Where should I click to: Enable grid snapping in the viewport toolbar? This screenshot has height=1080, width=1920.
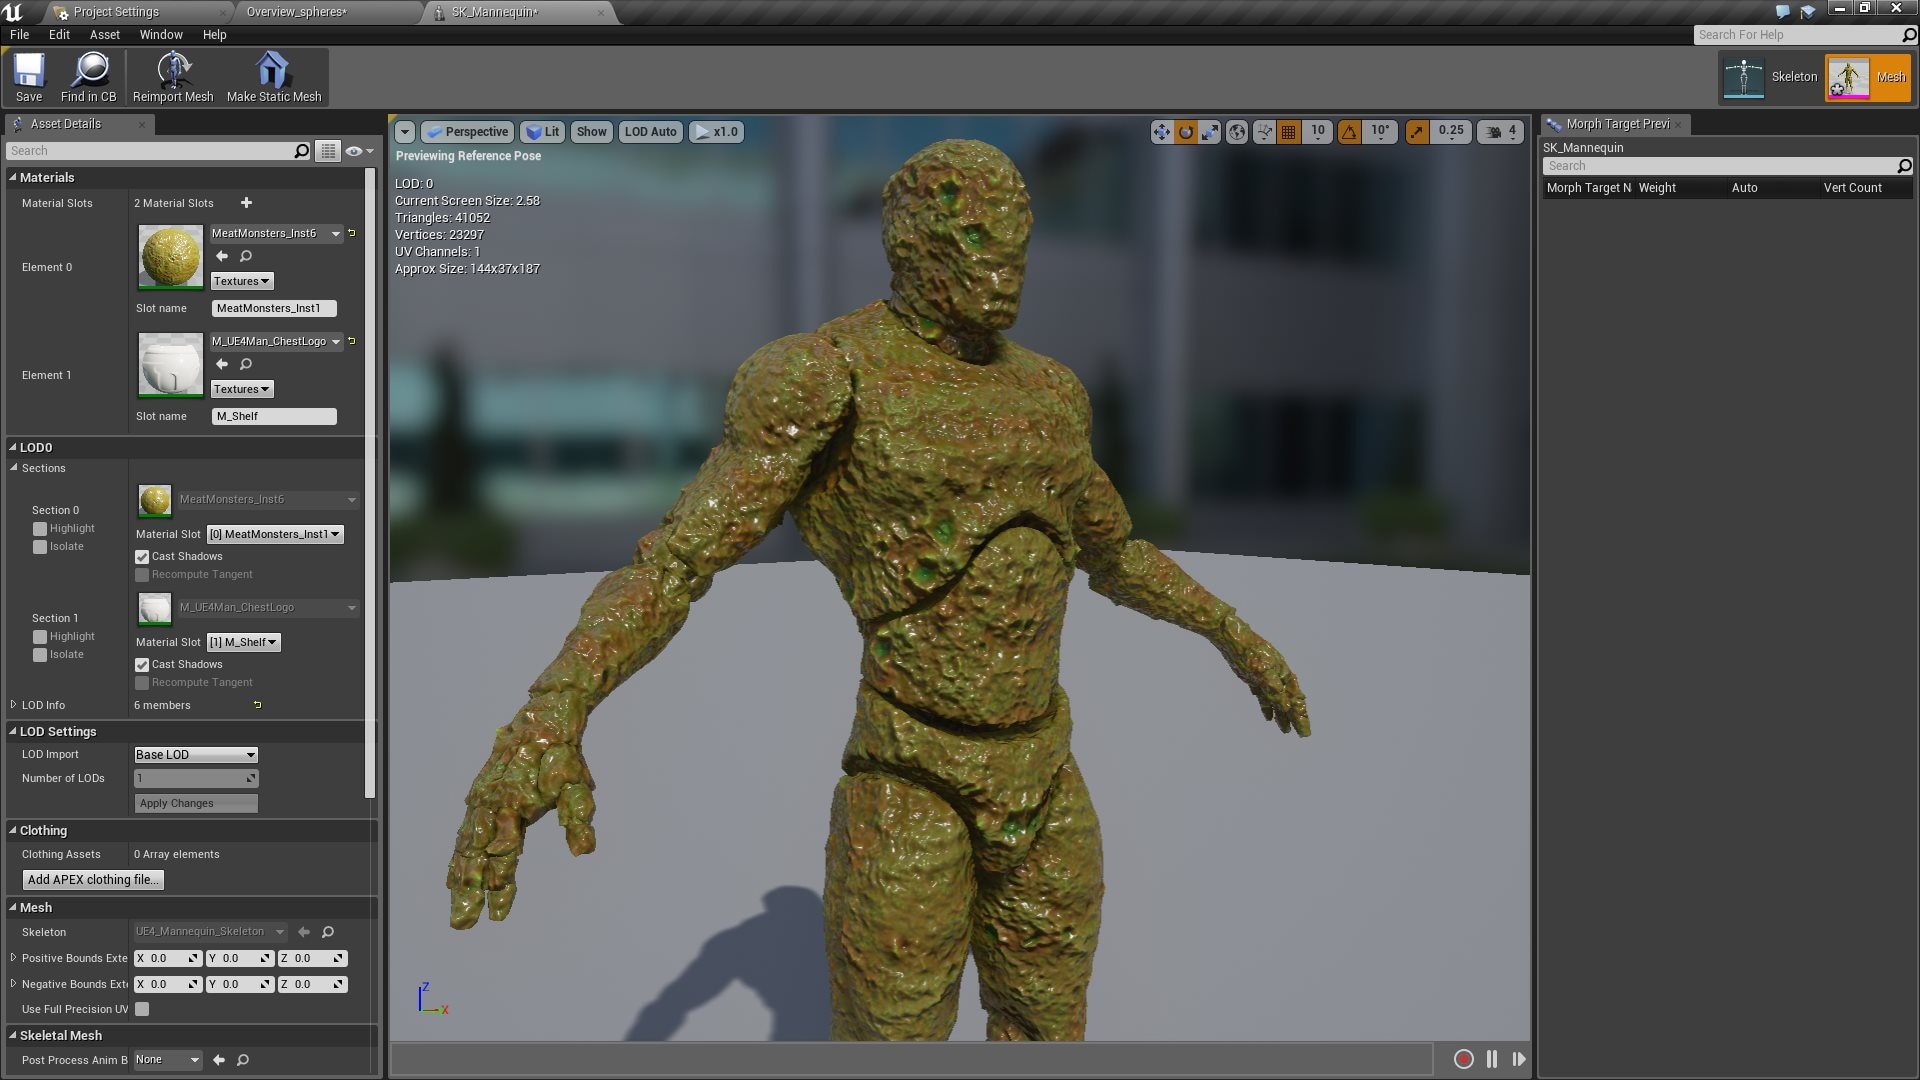(x=1288, y=131)
